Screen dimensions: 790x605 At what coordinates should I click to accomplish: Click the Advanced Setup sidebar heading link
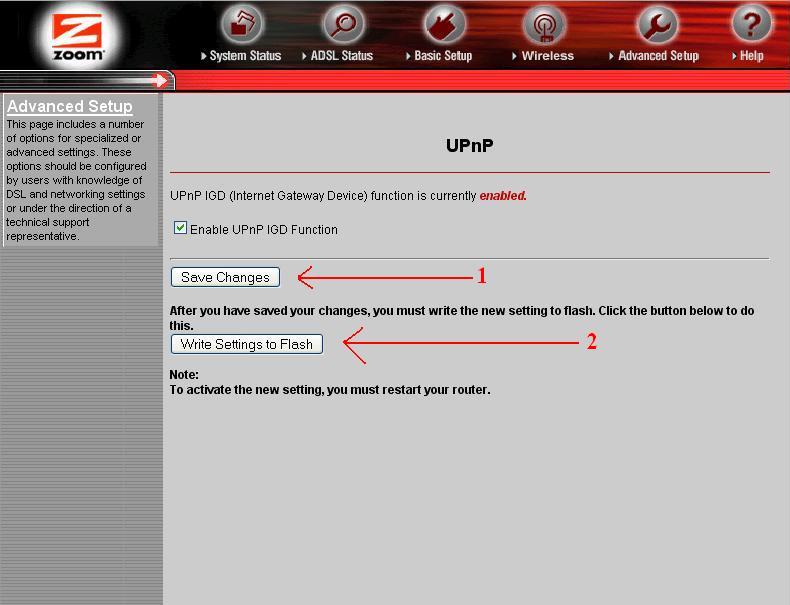[x=70, y=106]
